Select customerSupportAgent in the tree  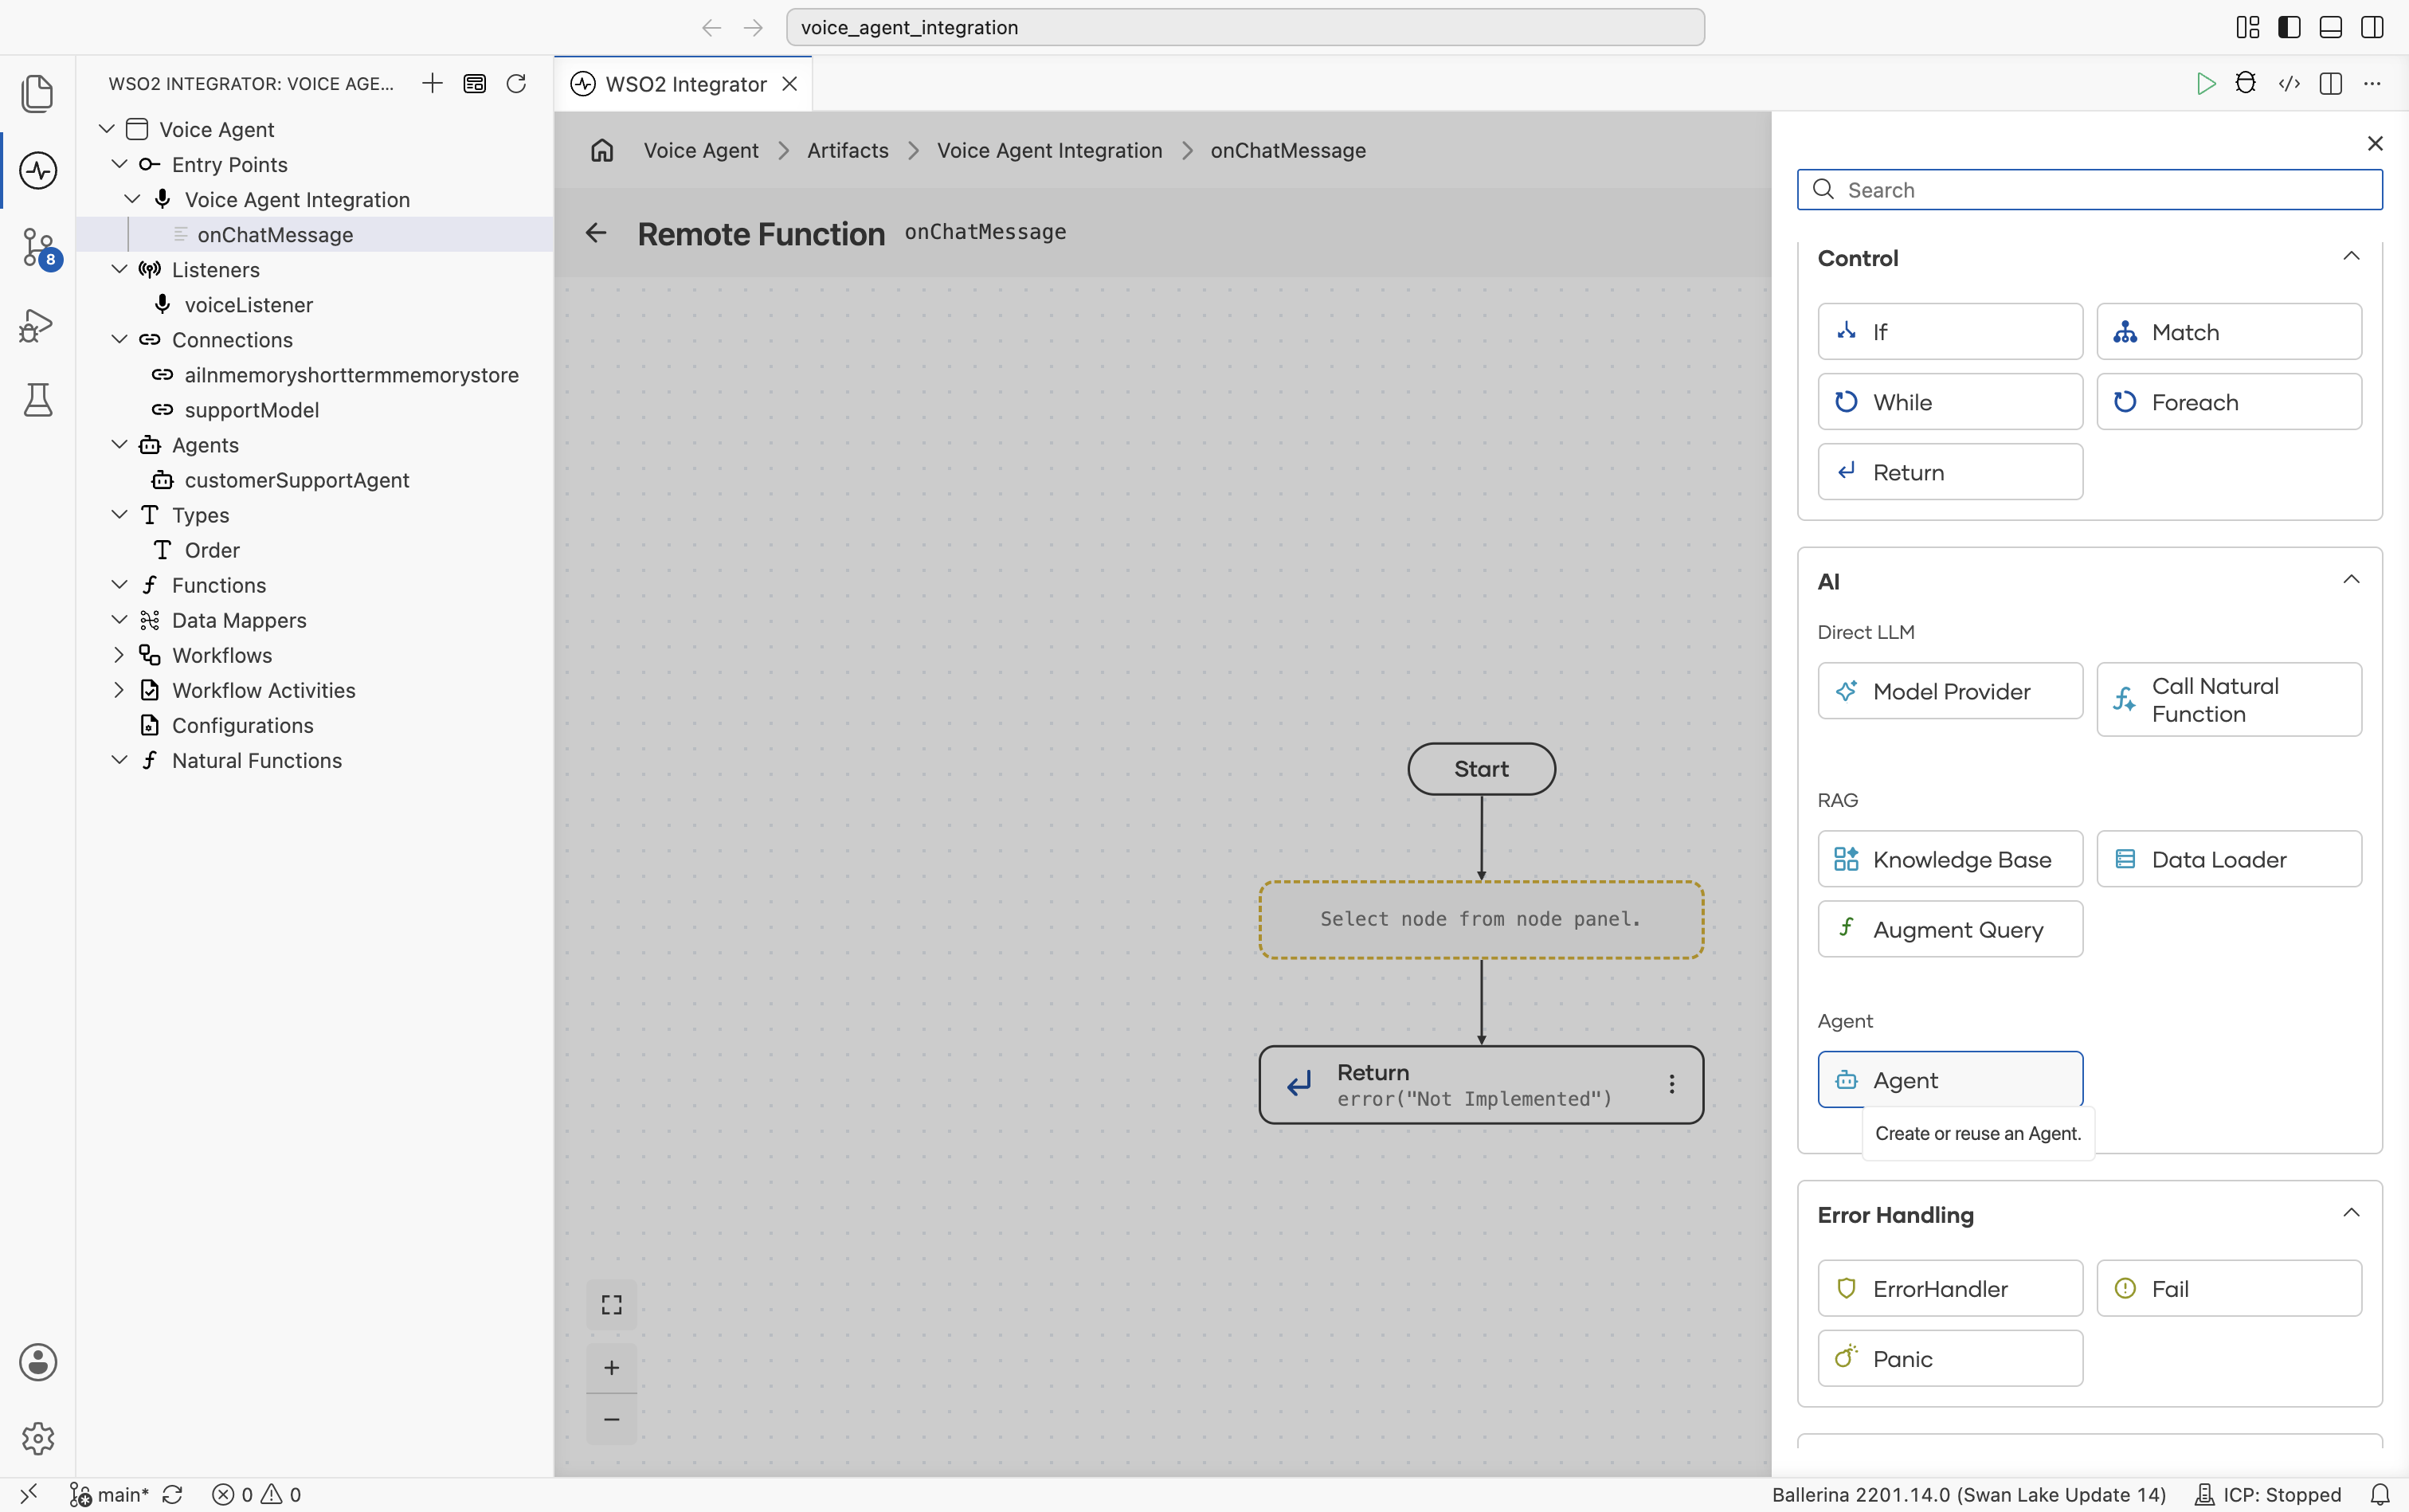point(297,480)
